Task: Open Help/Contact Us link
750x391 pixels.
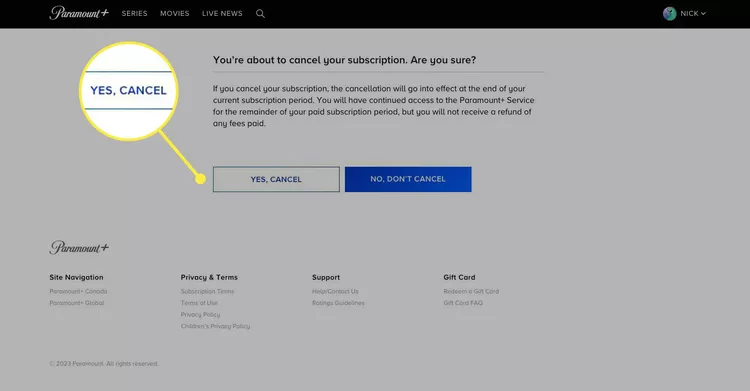Action: coord(335,291)
